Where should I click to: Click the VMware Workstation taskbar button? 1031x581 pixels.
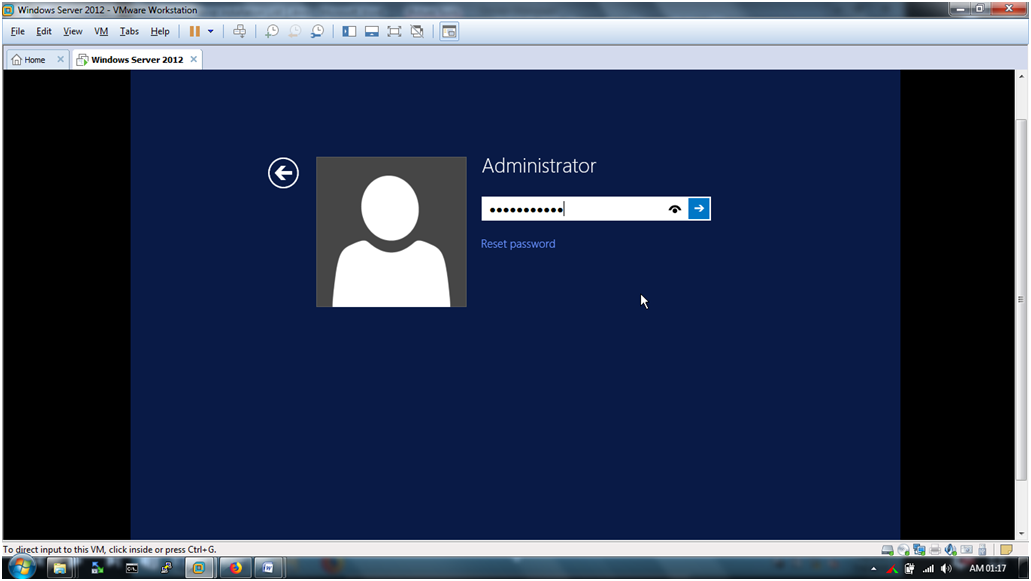(199, 568)
